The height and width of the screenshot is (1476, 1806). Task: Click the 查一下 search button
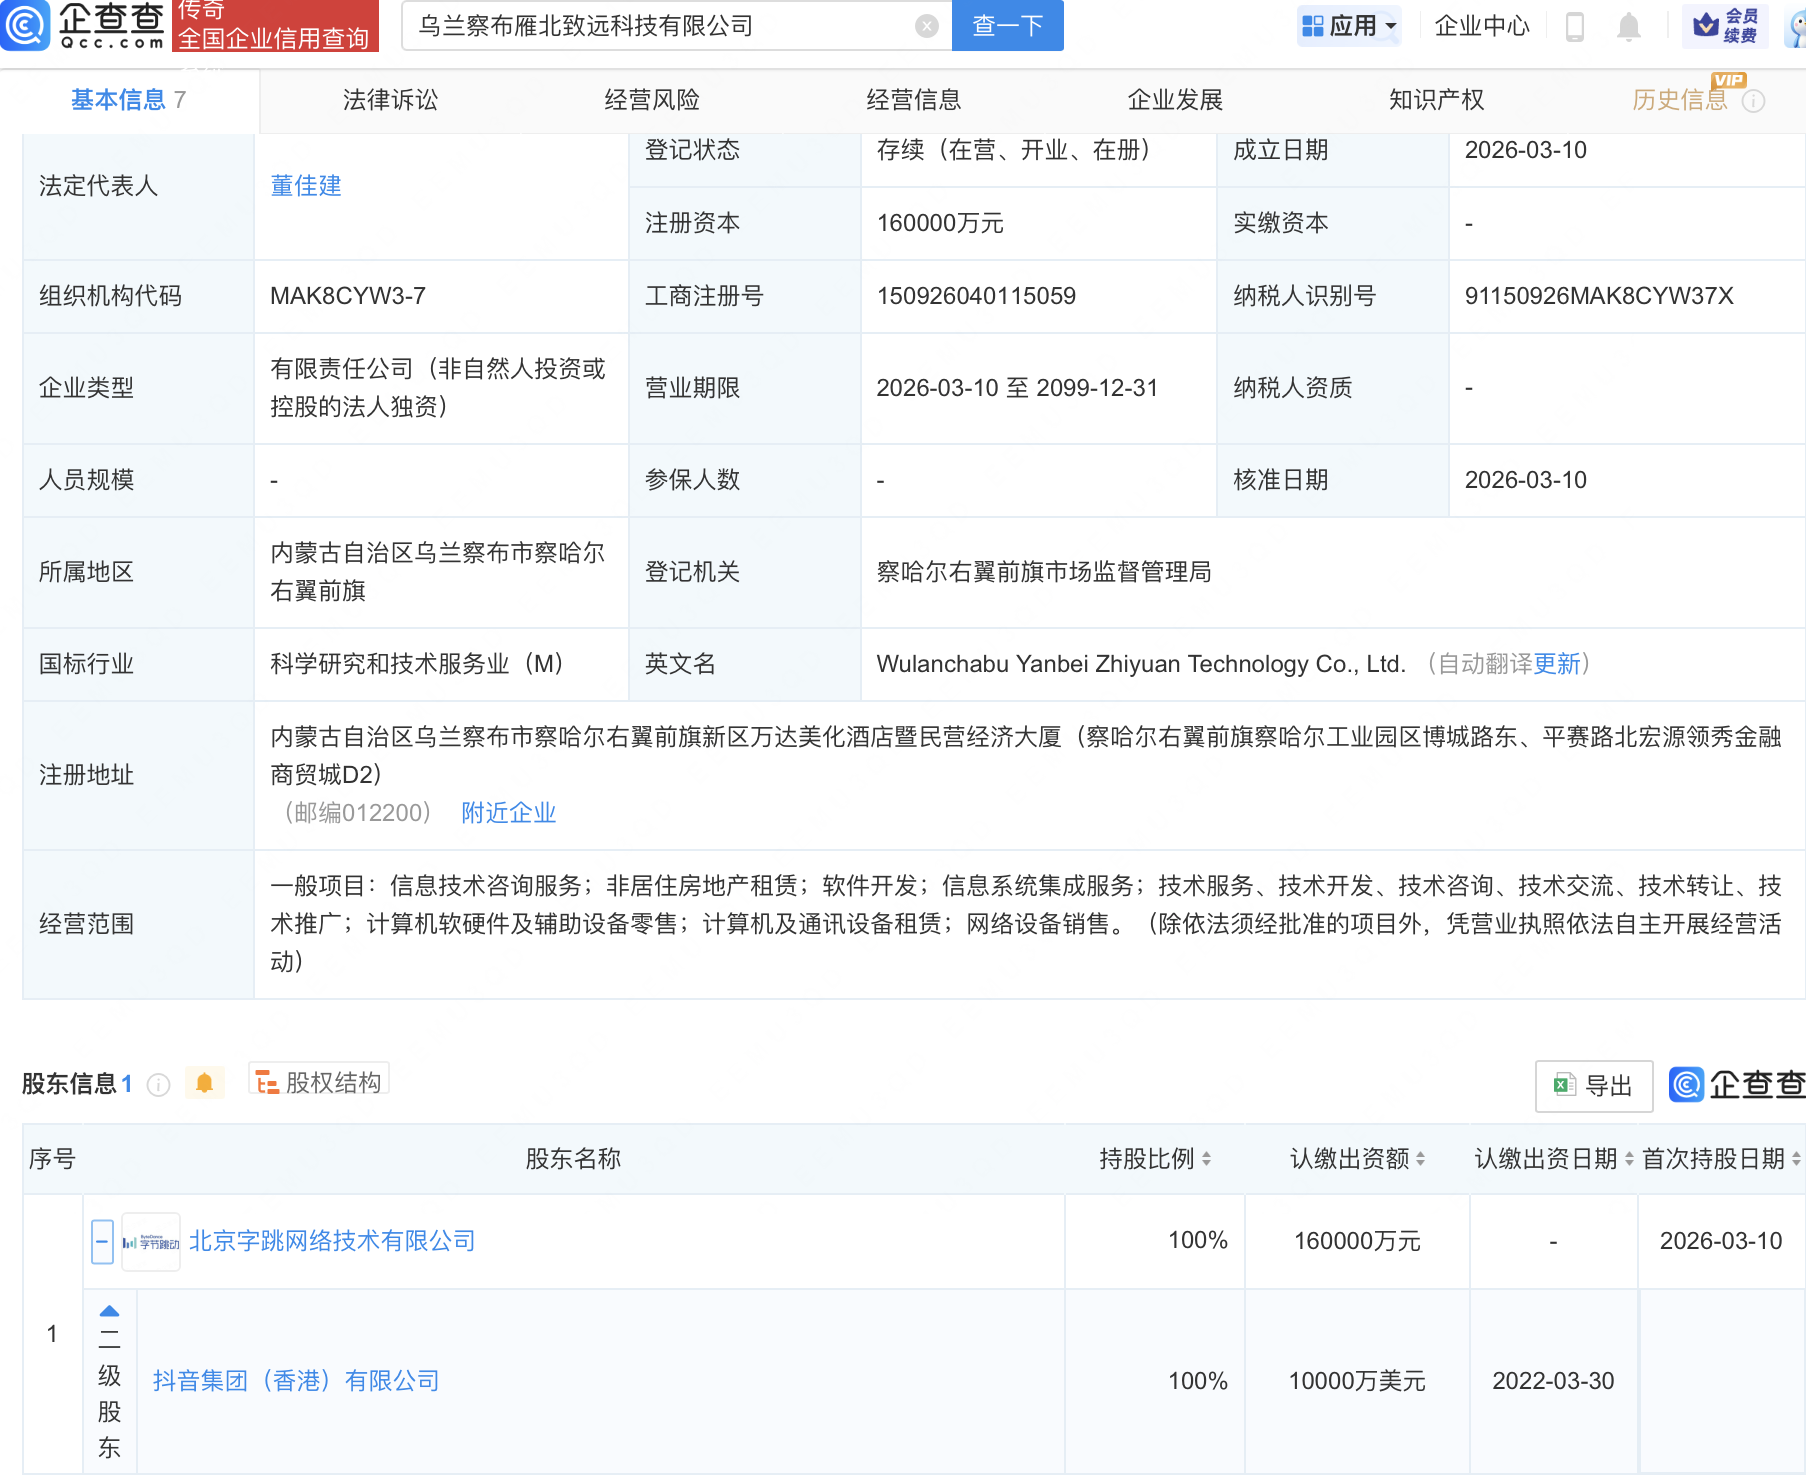click(1007, 26)
